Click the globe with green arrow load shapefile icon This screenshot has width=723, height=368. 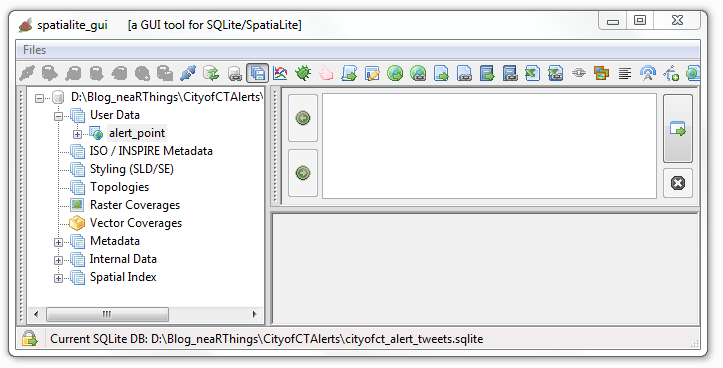point(395,73)
